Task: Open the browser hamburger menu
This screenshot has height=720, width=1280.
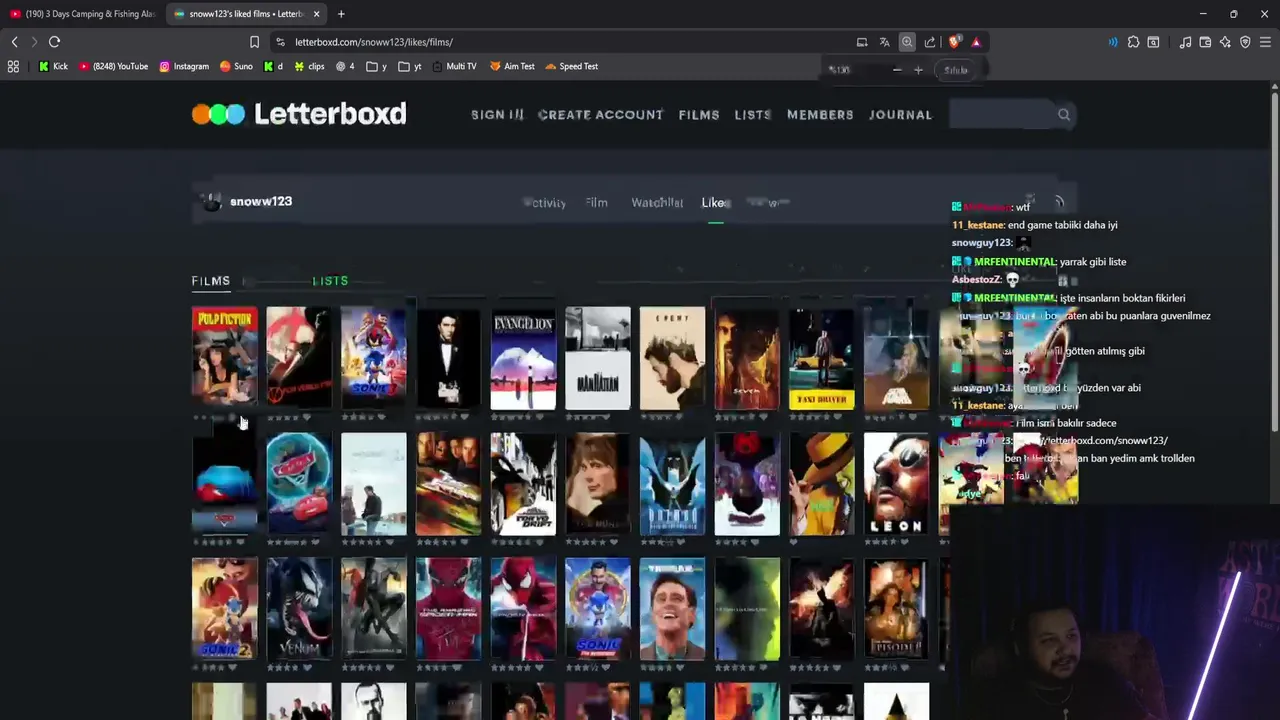Action: coord(1265,42)
